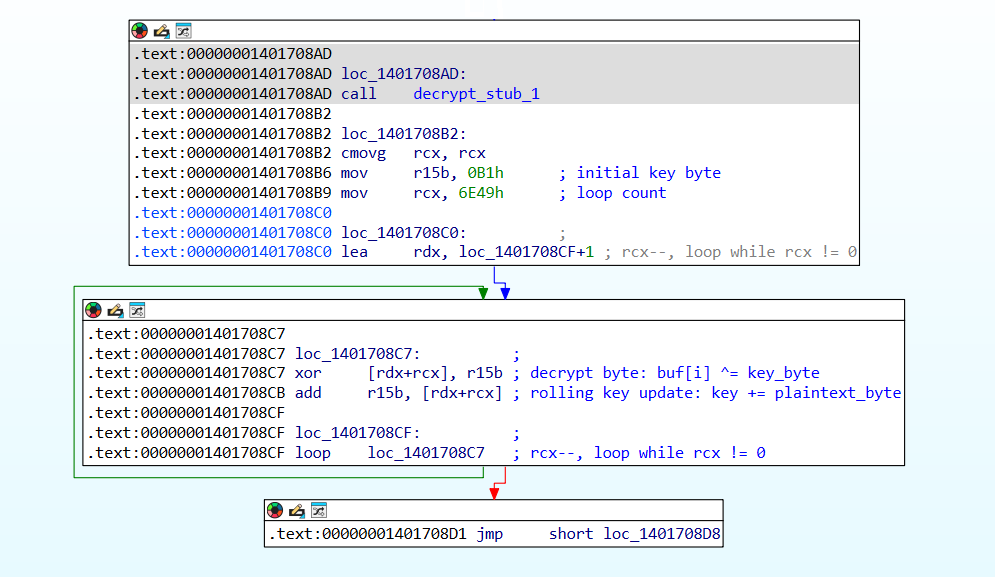995x577 pixels.
Task: Click color icon in loc_1401708C7 node
Action: (93, 310)
